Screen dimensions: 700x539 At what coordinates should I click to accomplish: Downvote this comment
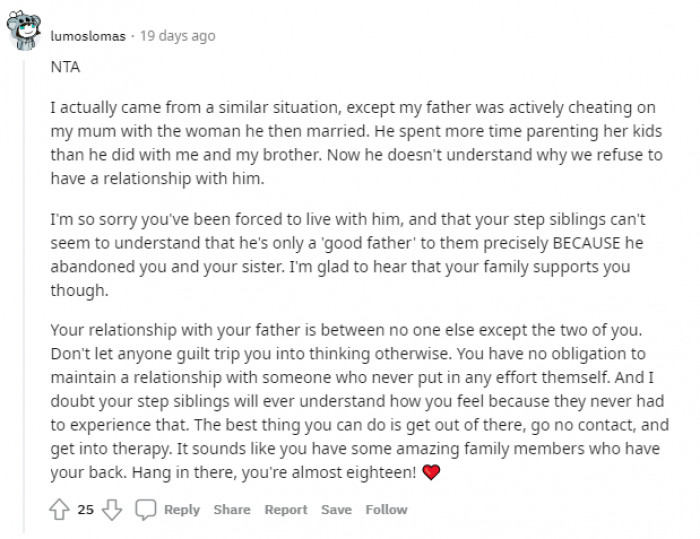[x=112, y=509]
